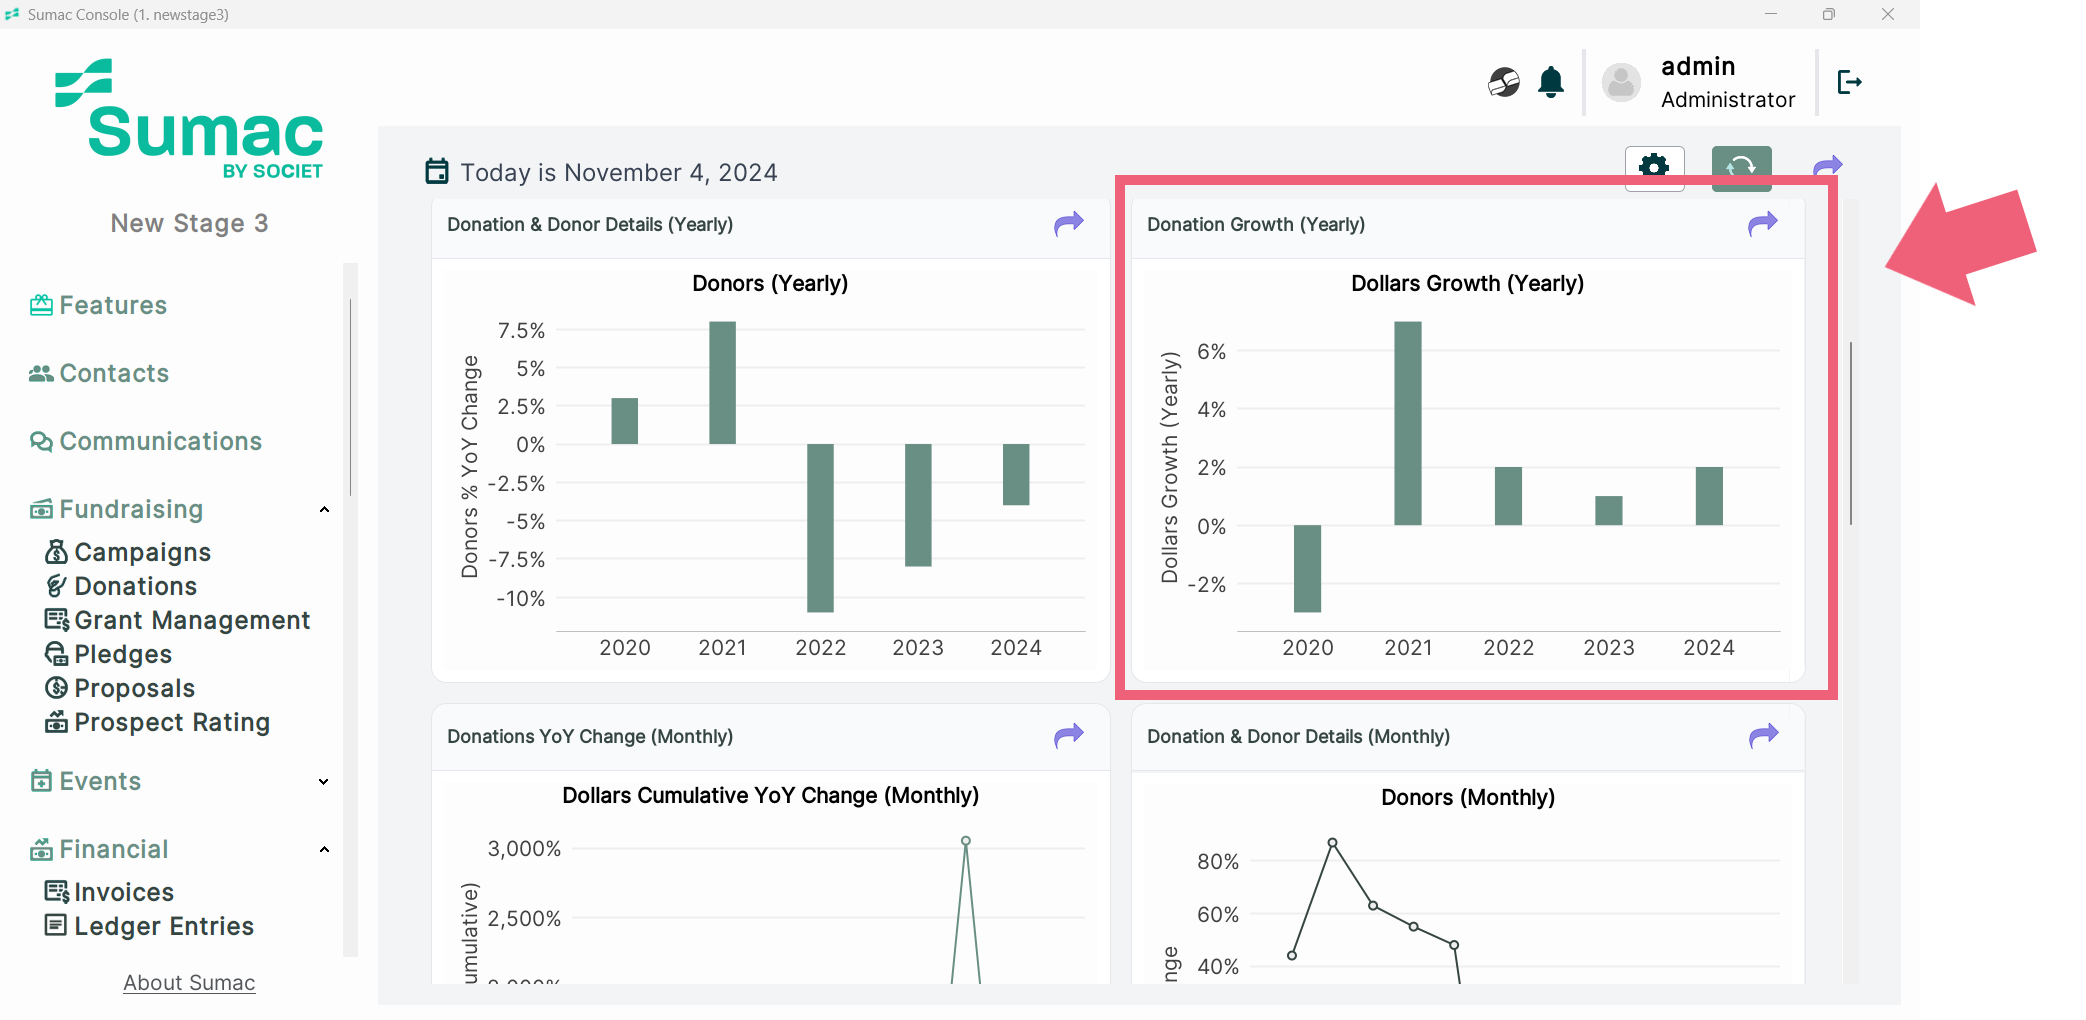This screenshot has height=1020, width=2086.
Task: Share the Donations YoY Change (Monthly) panel
Action: click(1069, 736)
